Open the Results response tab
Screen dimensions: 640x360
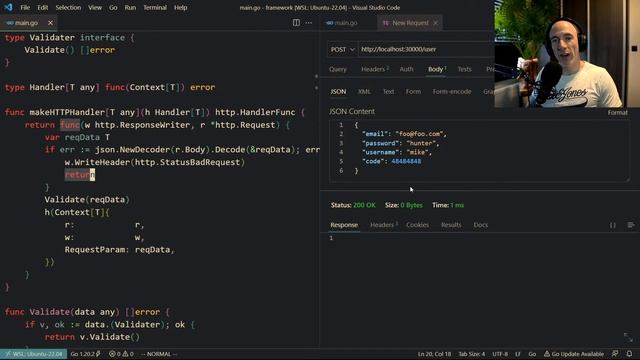(451, 225)
